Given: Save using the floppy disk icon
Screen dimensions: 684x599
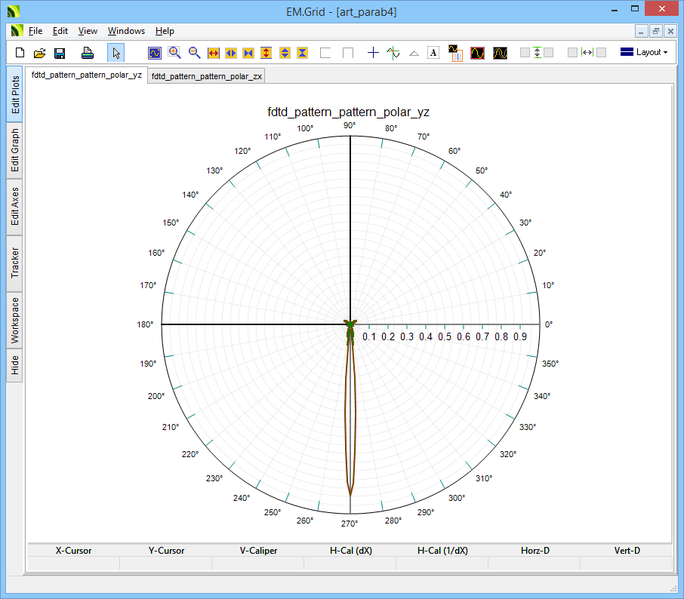Looking at the screenshot, I should pos(60,52).
